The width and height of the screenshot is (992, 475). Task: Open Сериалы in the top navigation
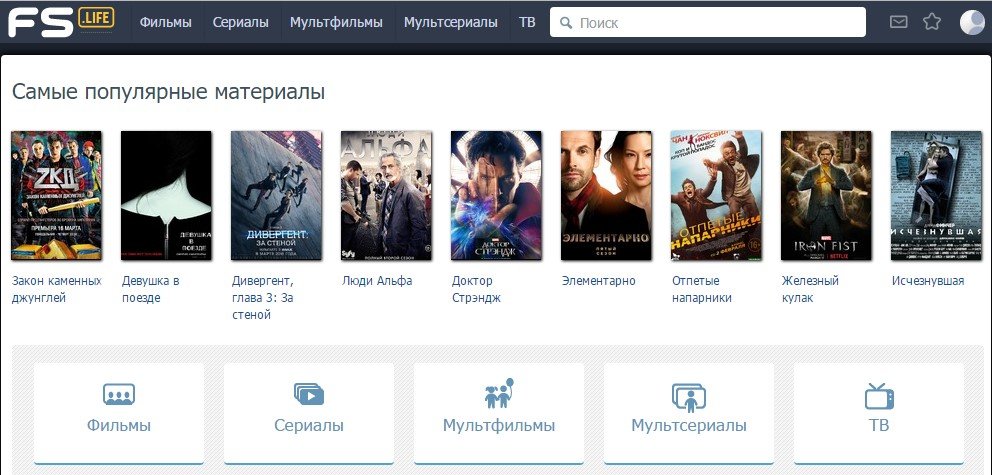click(x=240, y=23)
